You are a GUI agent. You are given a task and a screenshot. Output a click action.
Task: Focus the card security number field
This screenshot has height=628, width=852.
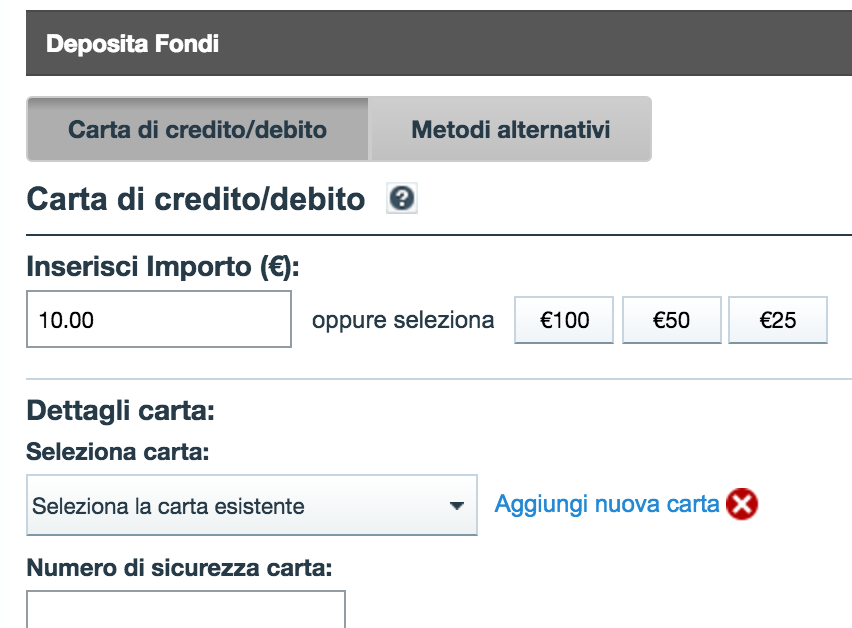tap(186, 610)
